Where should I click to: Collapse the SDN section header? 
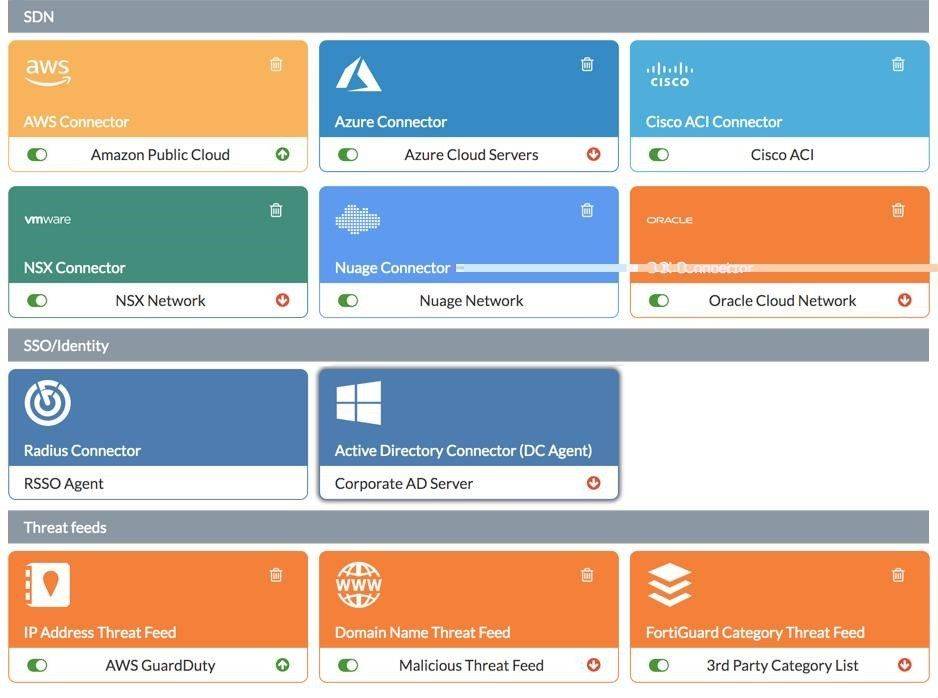click(468, 16)
